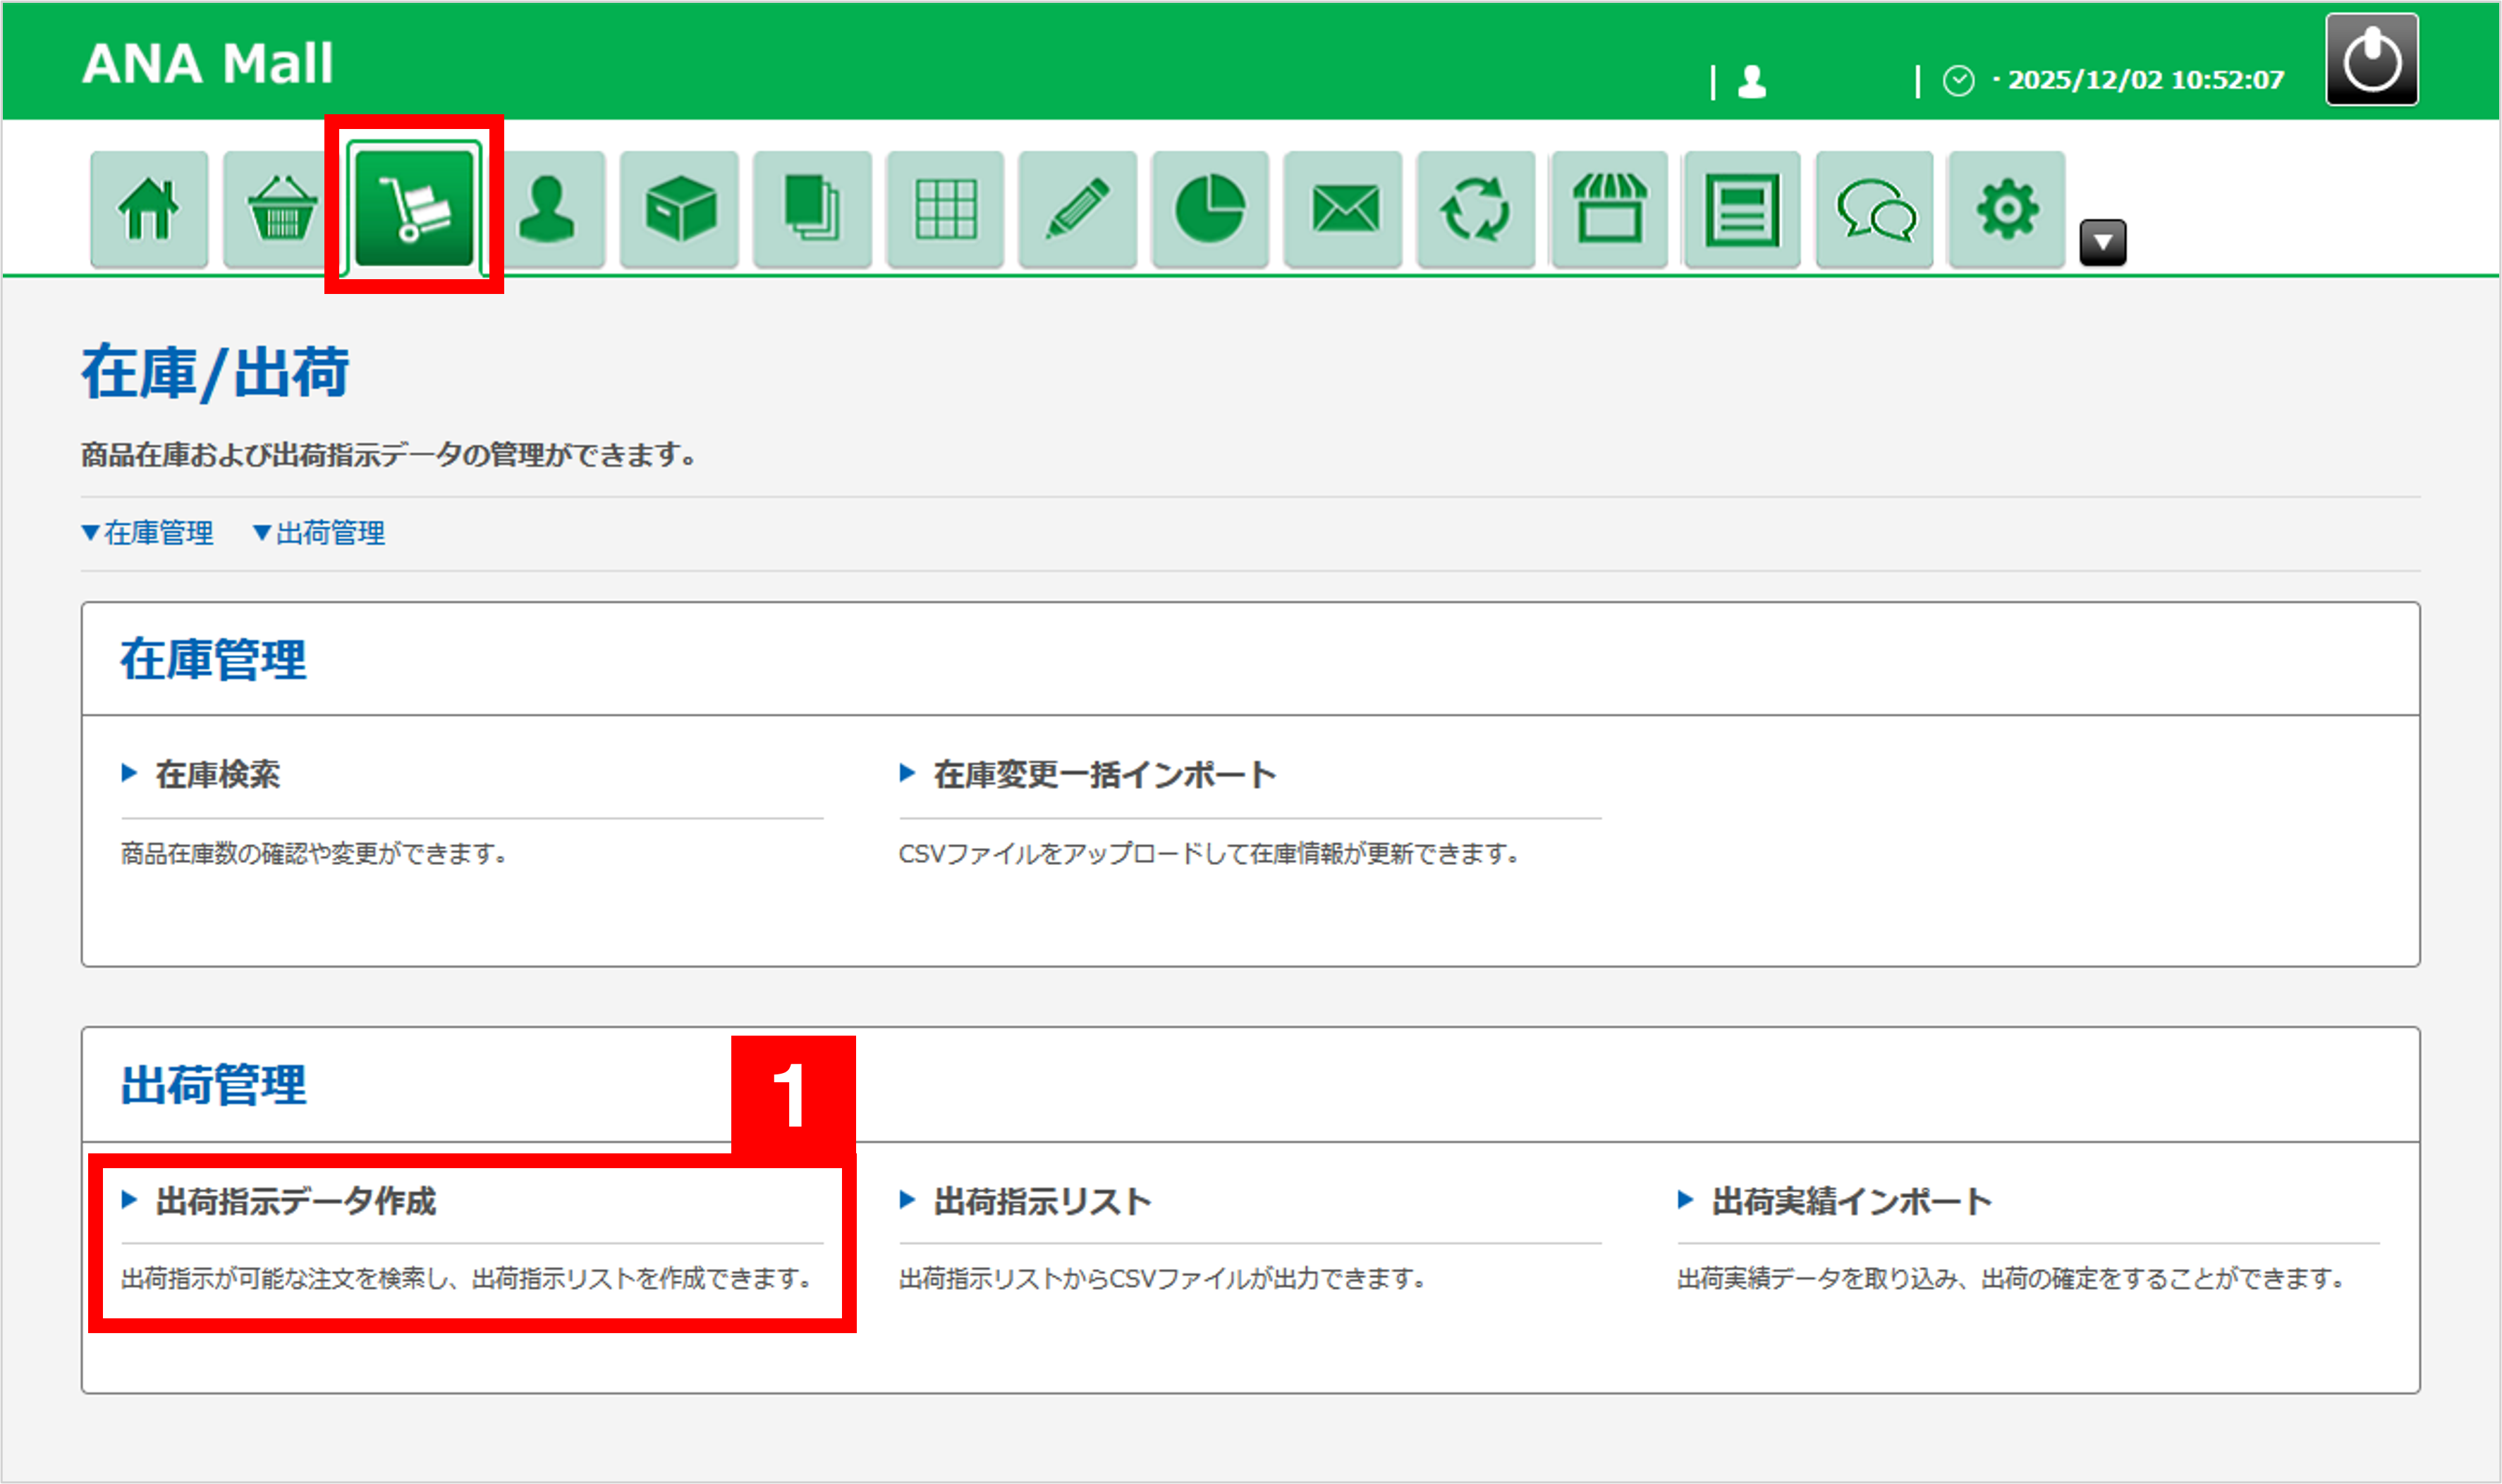
Task: Jump to 在庫管理 anchor link
Action: click(148, 533)
